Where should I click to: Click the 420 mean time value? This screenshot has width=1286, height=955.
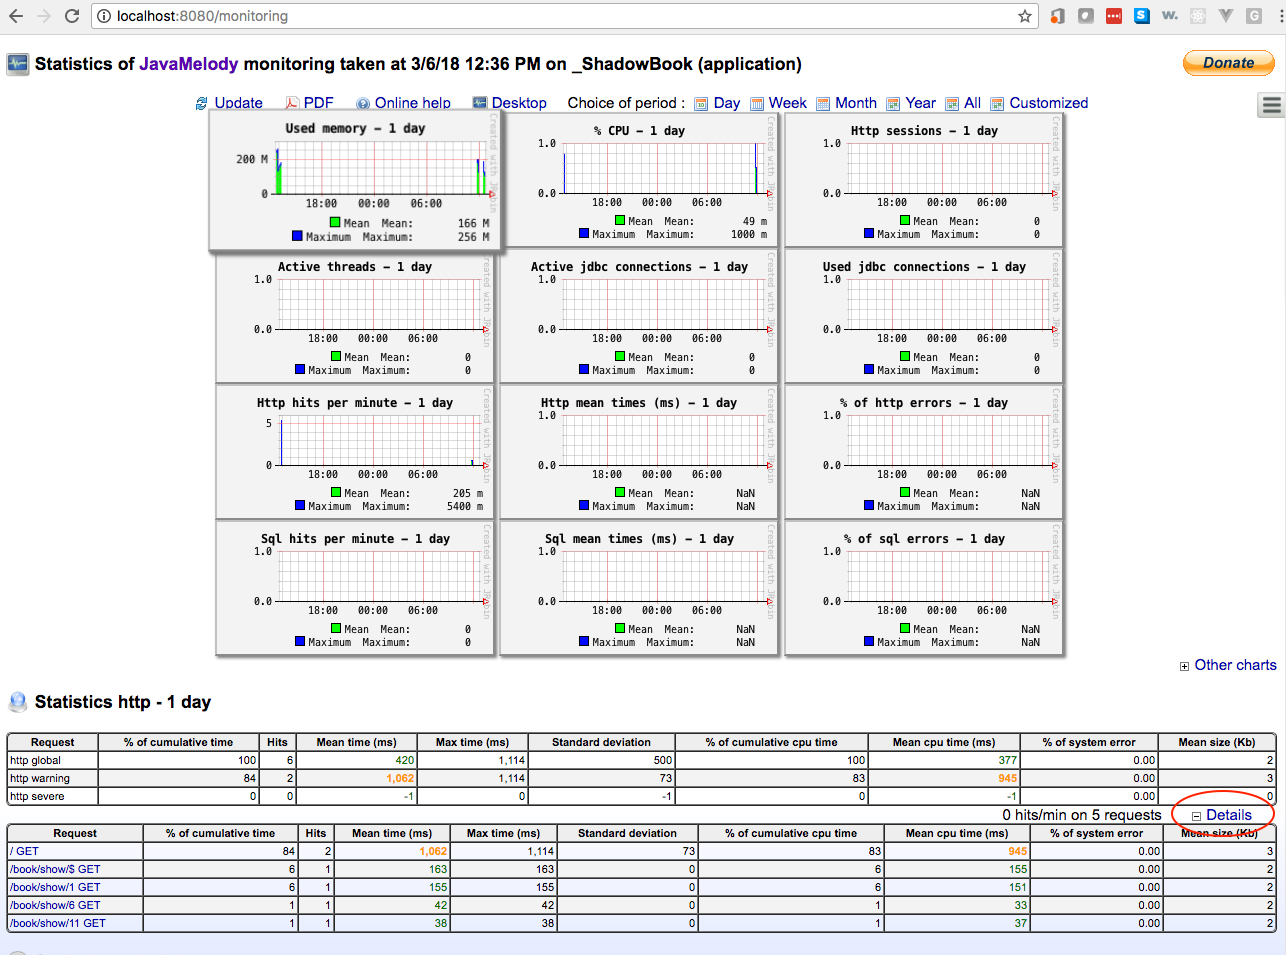pos(405,760)
